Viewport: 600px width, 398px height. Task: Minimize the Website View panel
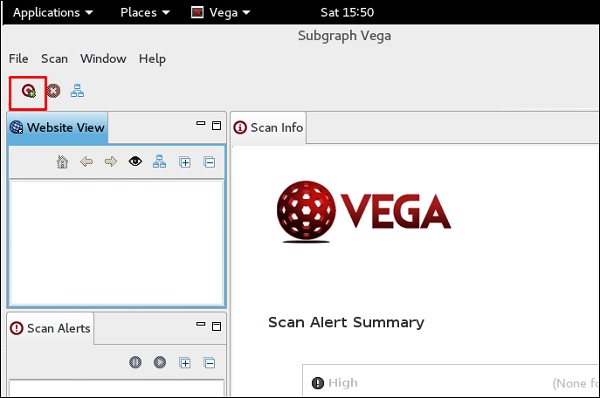point(201,124)
